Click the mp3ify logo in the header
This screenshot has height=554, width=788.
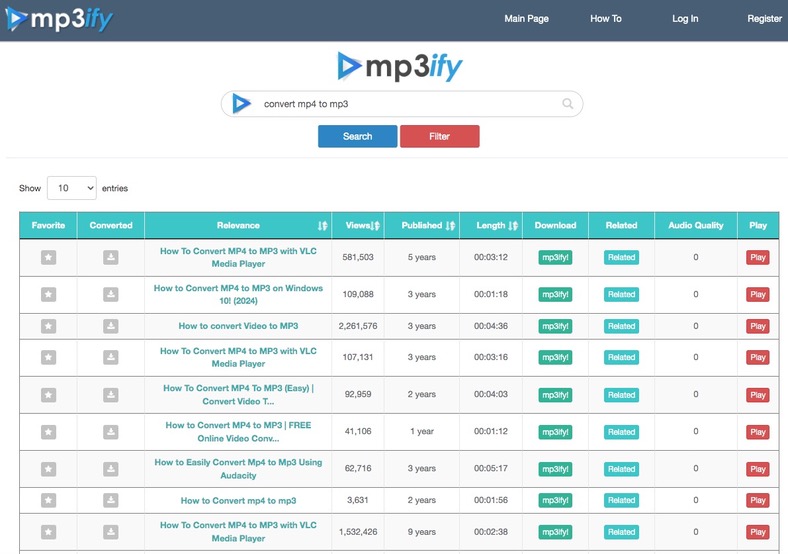(x=59, y=19)
